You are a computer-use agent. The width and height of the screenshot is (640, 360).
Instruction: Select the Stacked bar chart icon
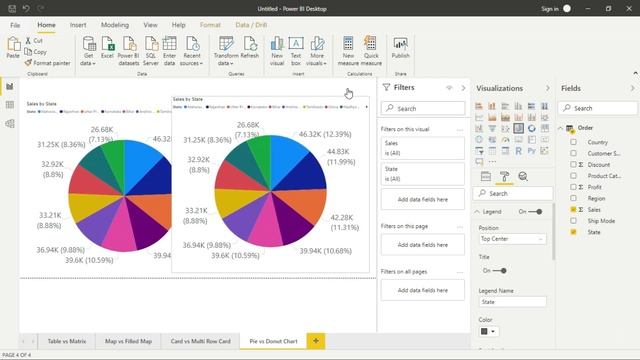[x=479, y=106]
